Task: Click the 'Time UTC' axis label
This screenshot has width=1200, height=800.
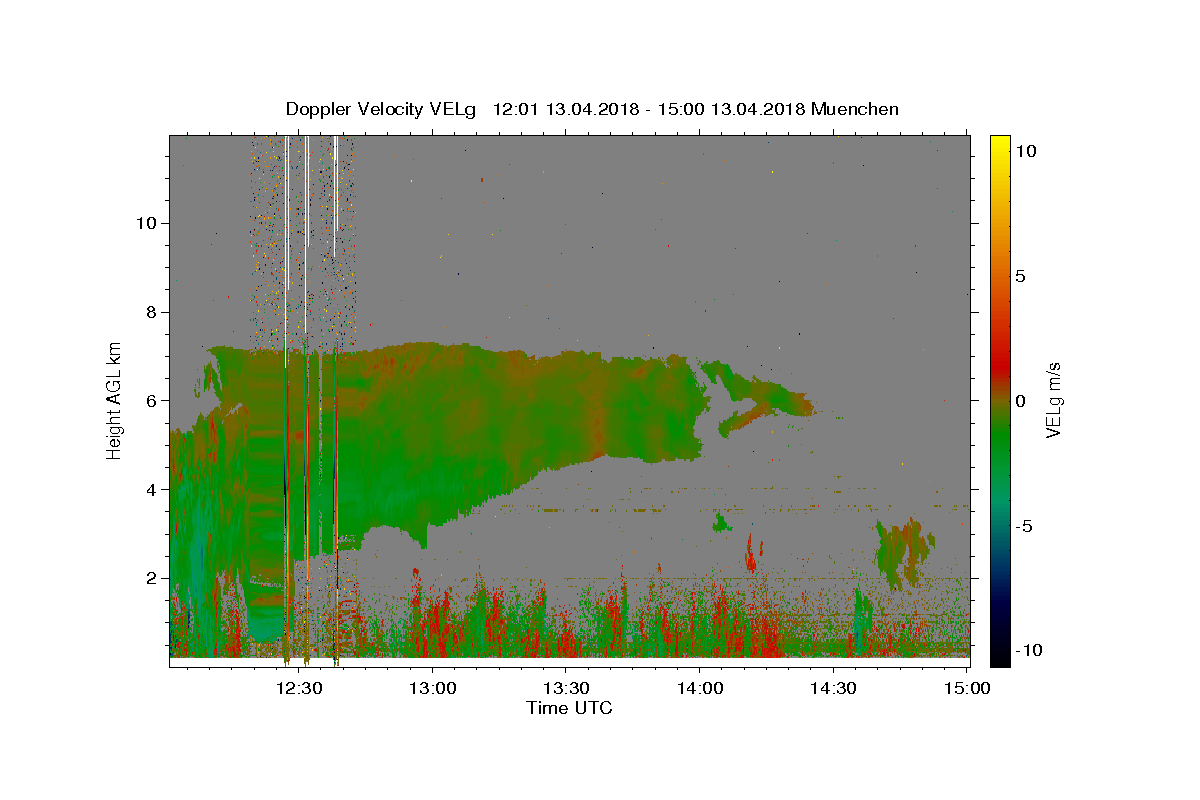Action: (569, 708)
